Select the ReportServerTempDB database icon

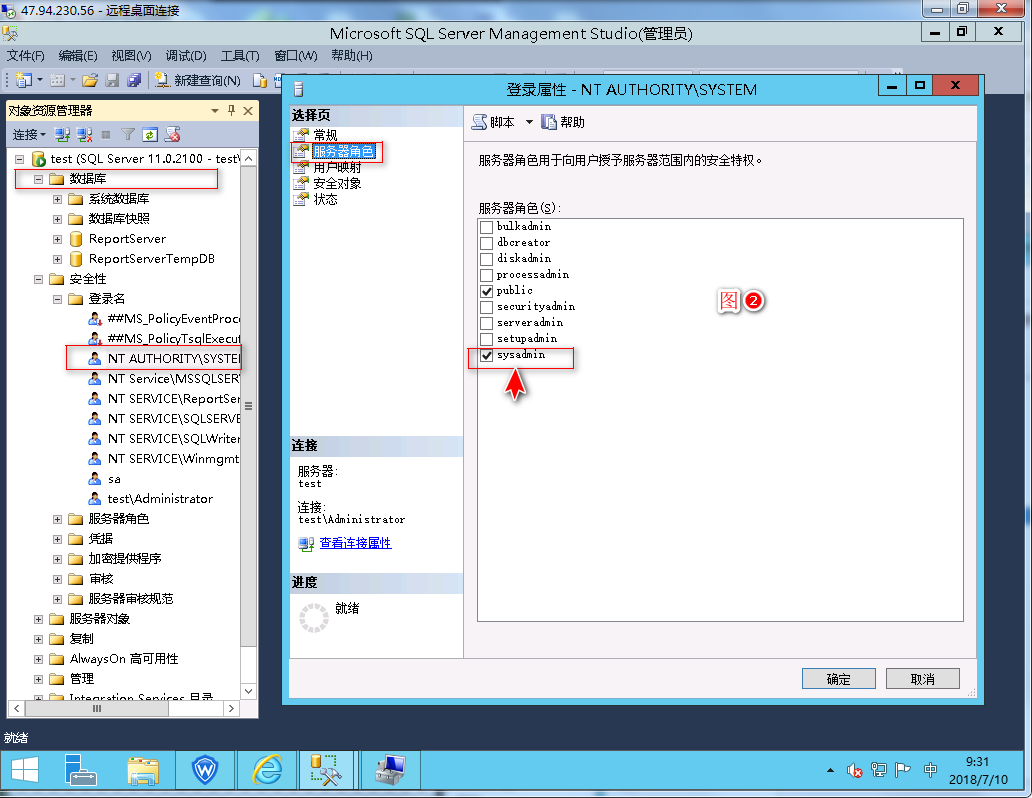click(x=76, y=259)
